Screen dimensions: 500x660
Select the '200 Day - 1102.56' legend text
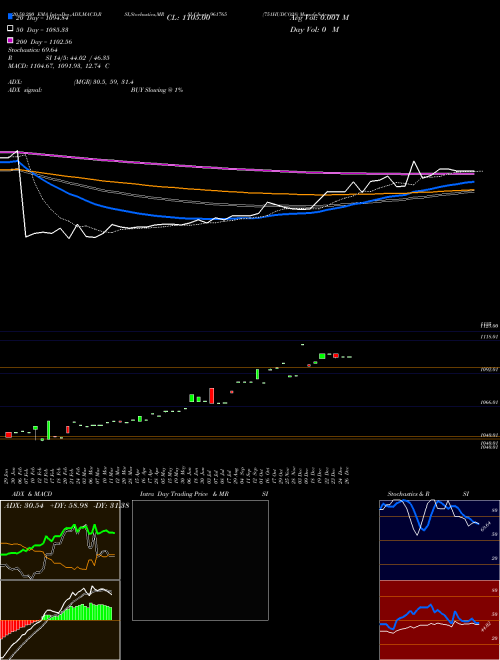coord(44,42)
